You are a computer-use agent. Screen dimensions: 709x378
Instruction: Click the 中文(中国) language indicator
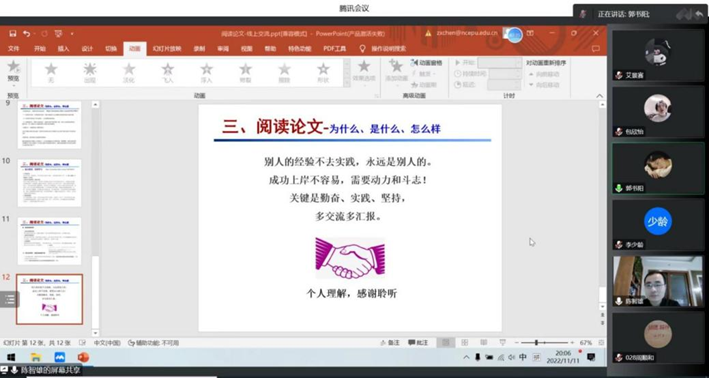click(x=107, y=343)
